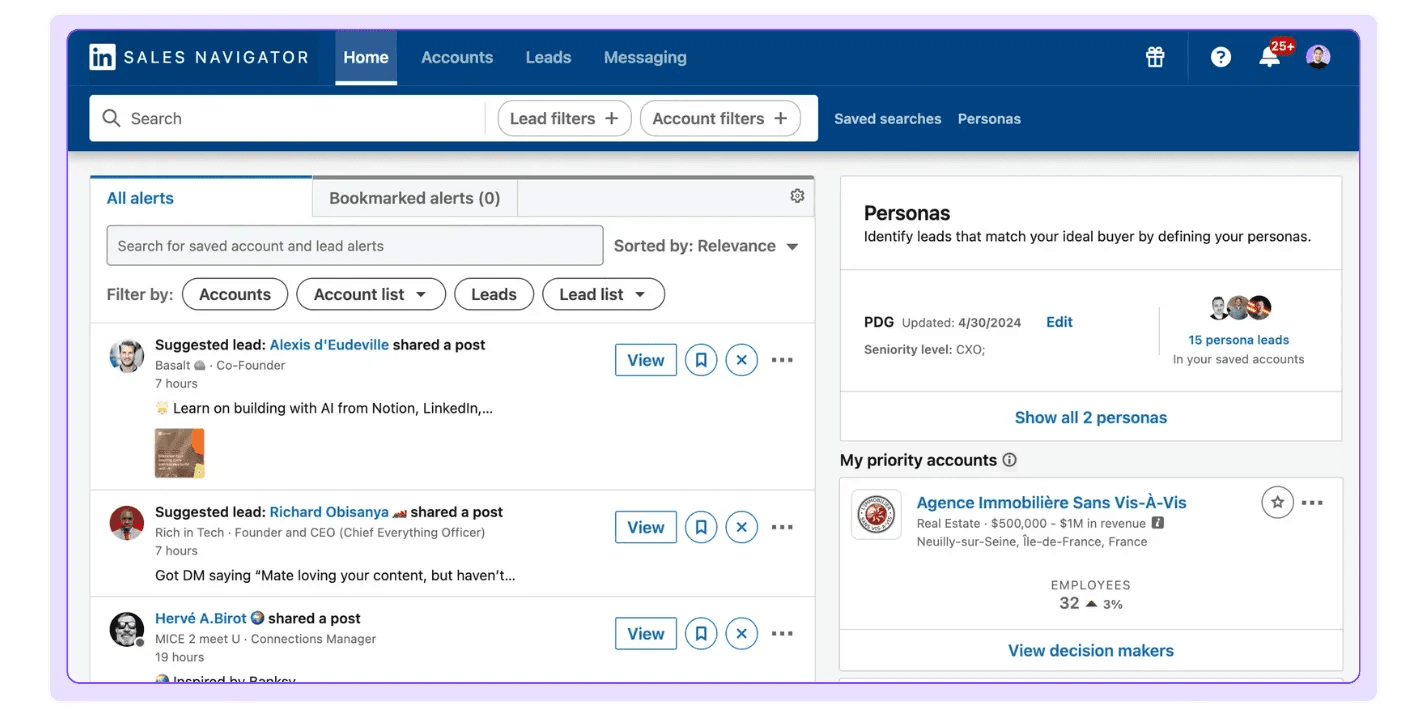This screenshot has width=1404, height=718.
Task: Open alert settings gear icon
Action: [x=797, y=196]
